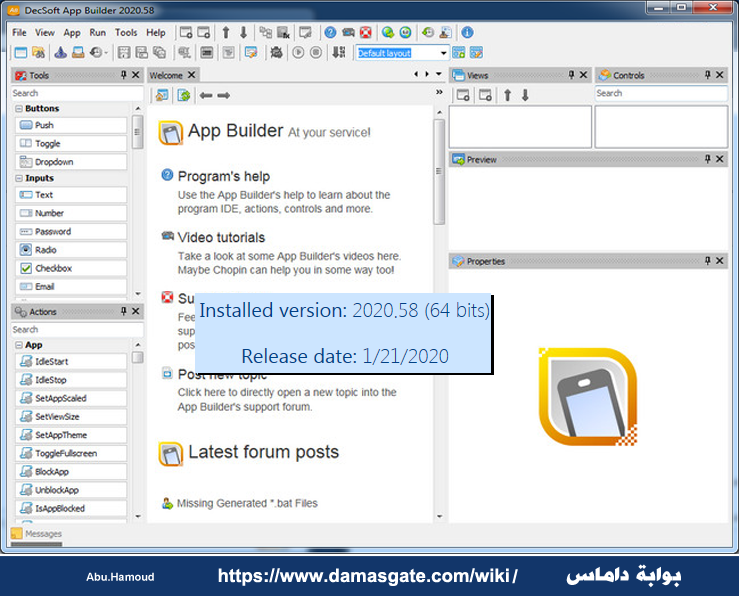The width and height of the screenshot is (739, 596).
Task: Click the home icon in the Welcome tab toolbar
Action: point(162,96)
